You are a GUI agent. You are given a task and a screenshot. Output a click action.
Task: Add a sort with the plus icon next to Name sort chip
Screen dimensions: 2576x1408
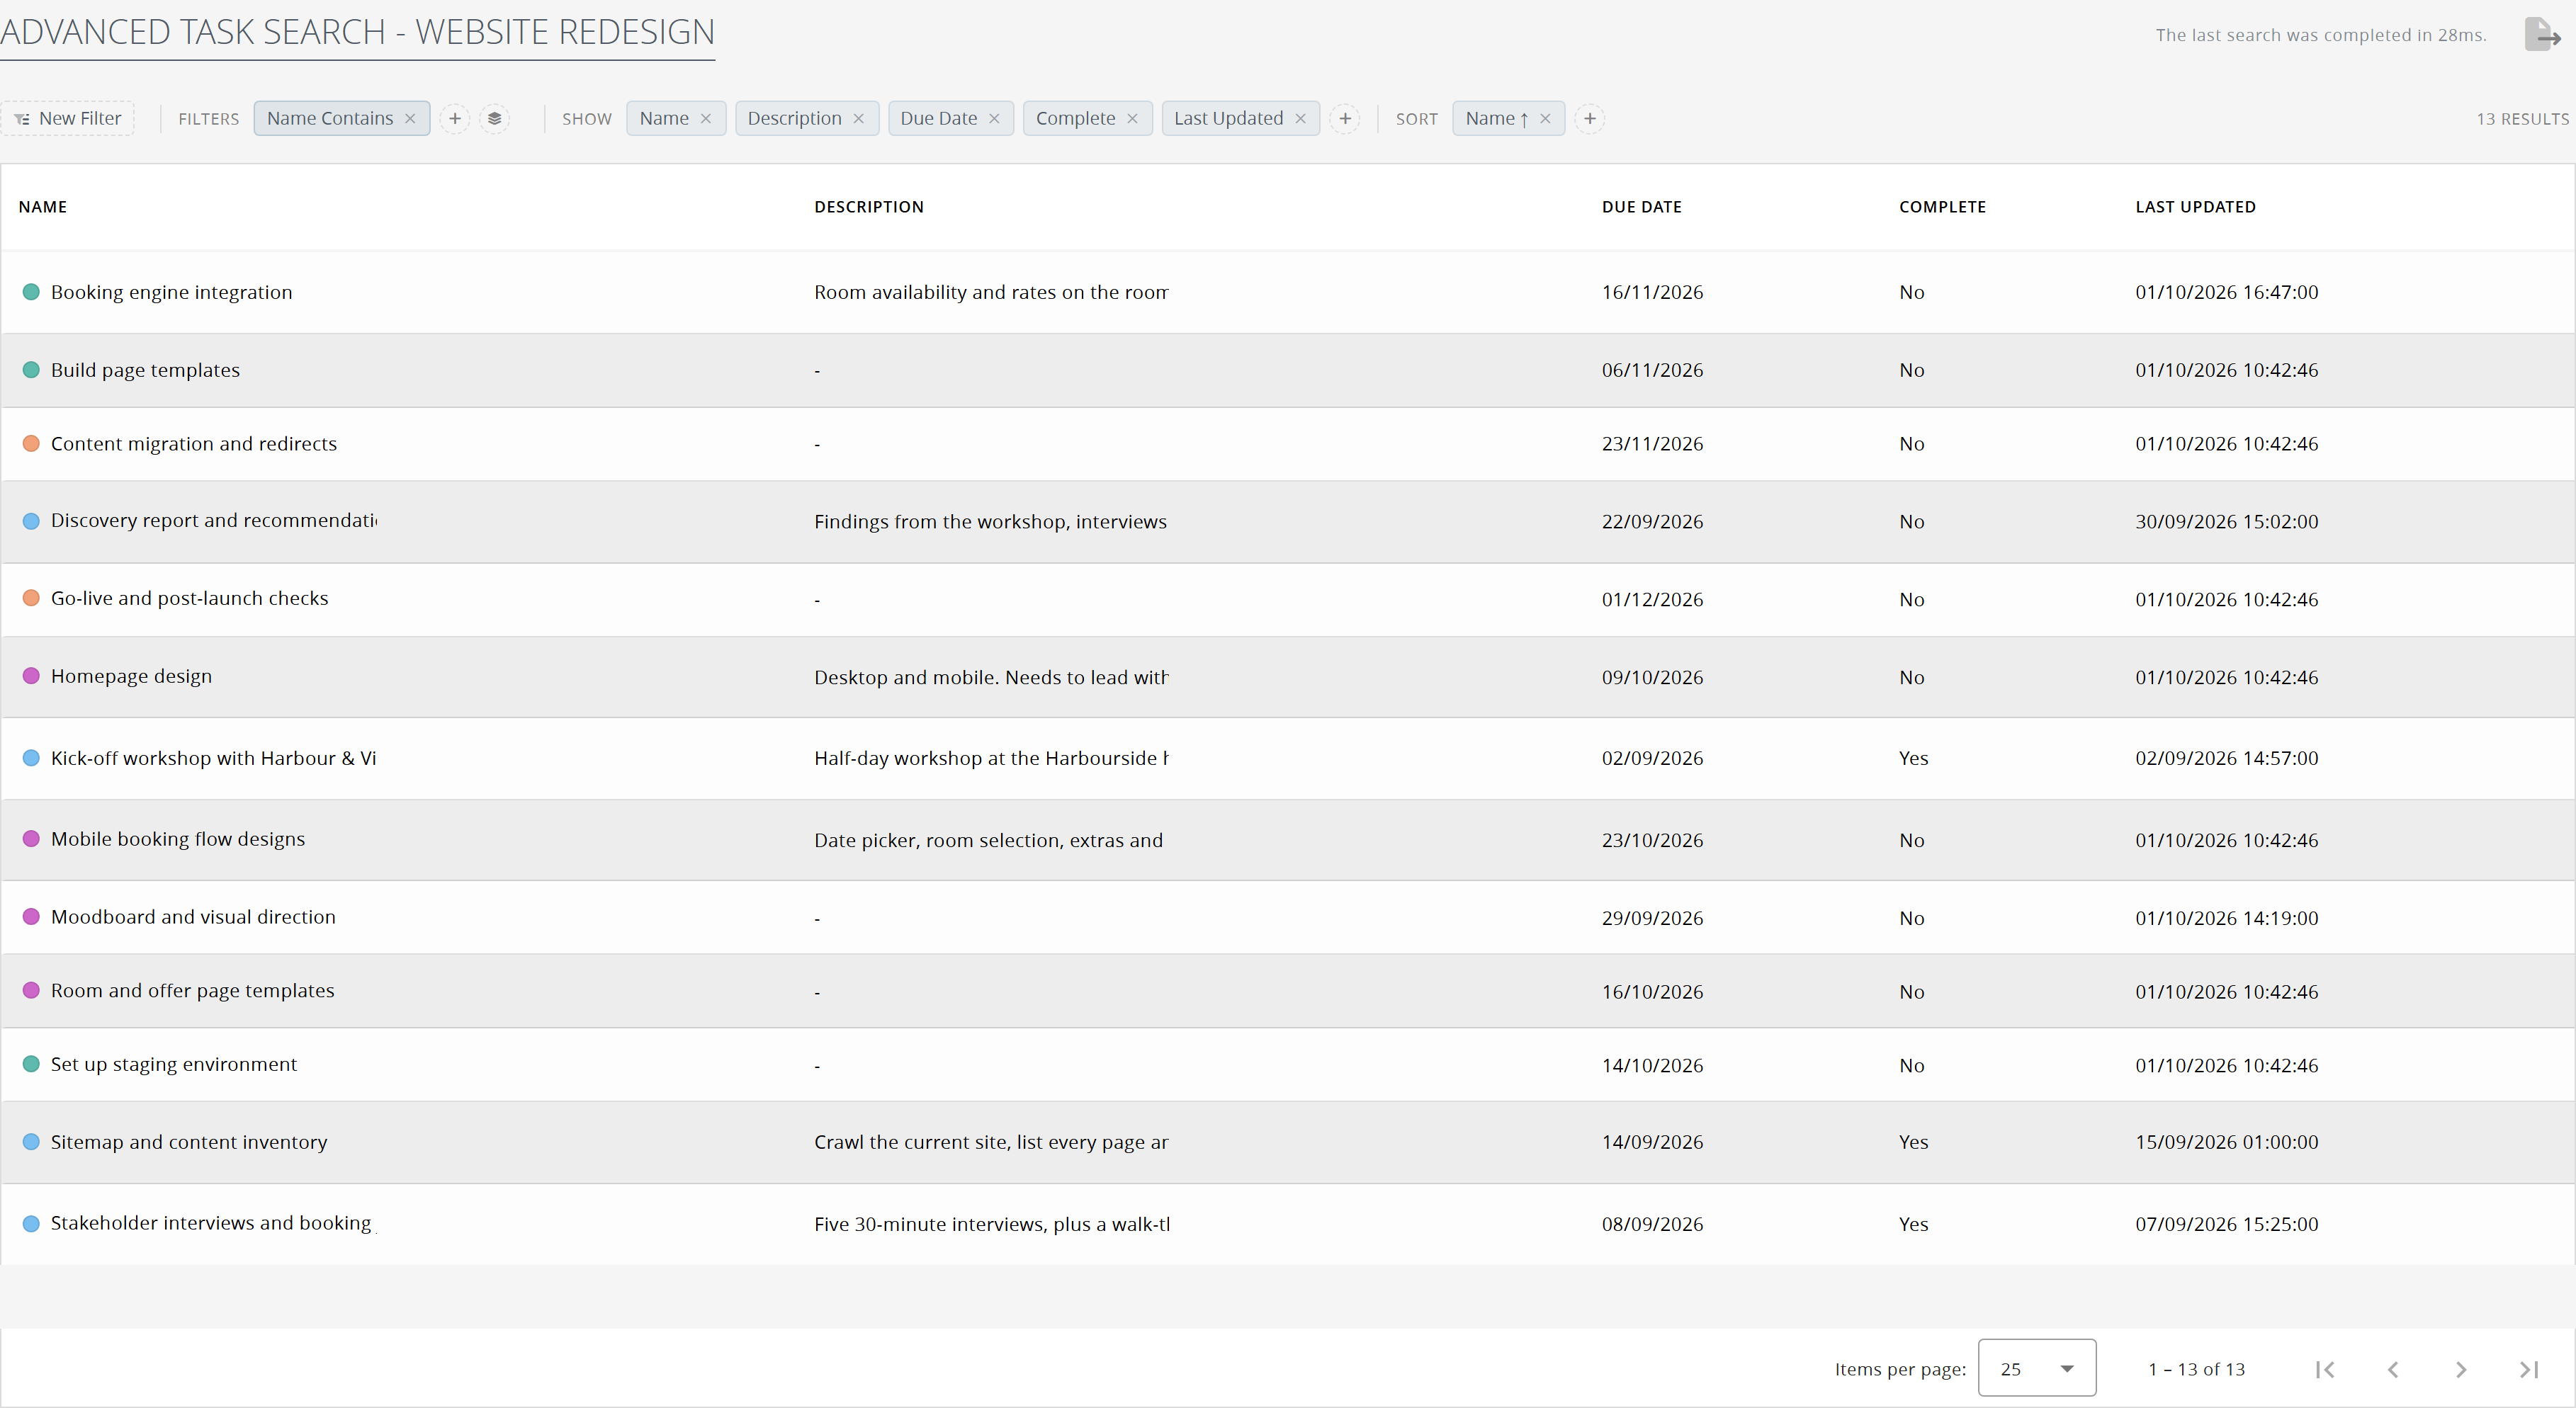pos(1590,118)
